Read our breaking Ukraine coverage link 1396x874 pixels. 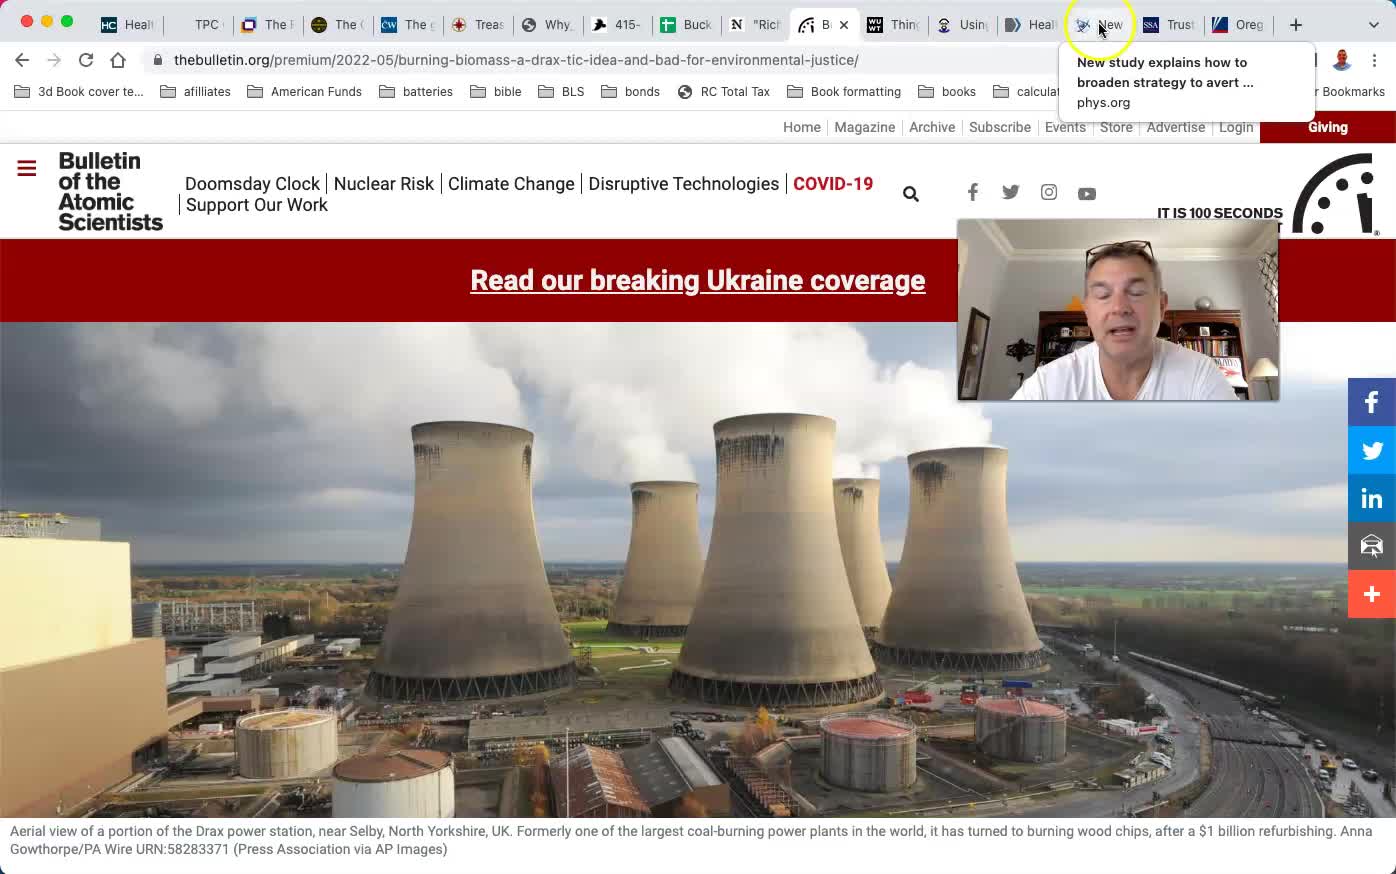698,281
